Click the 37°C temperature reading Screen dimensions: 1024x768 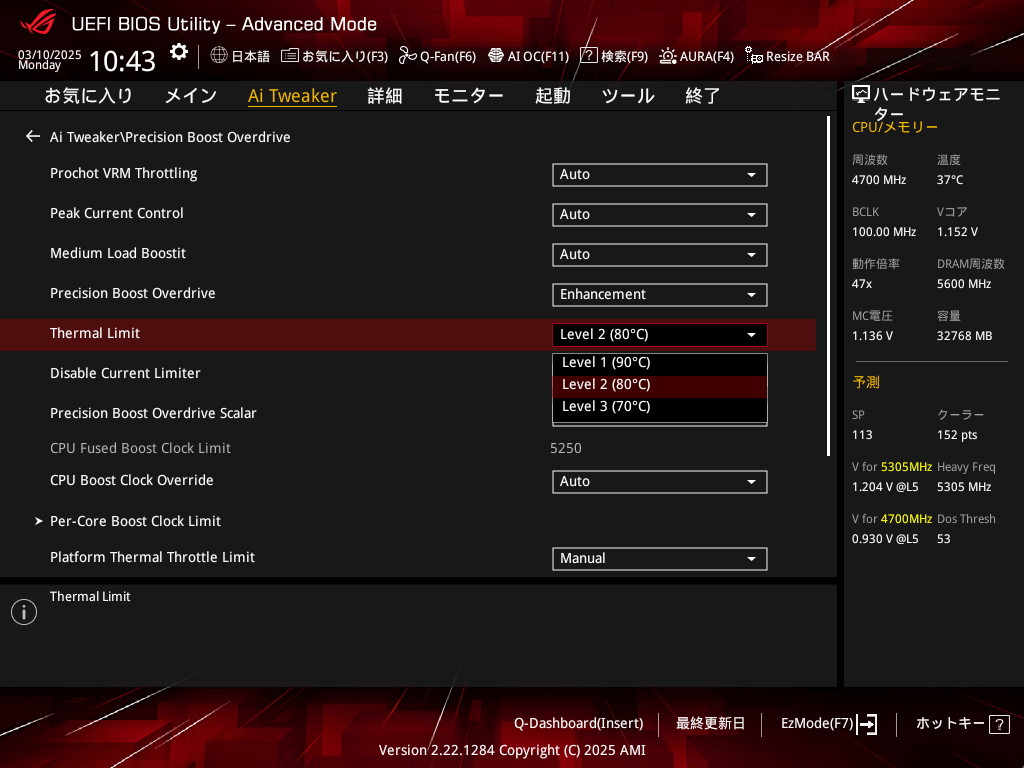tap(950, 180)
